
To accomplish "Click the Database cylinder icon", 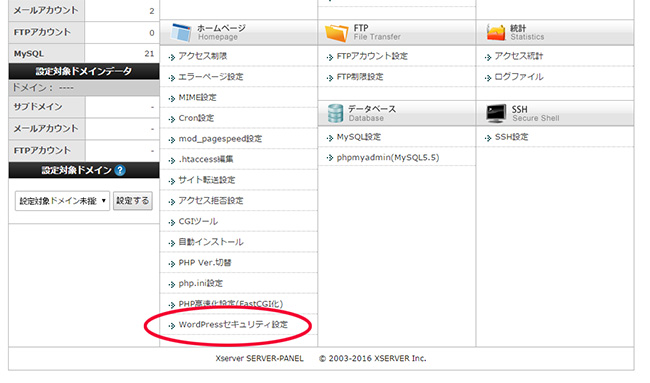I will 335,113.
